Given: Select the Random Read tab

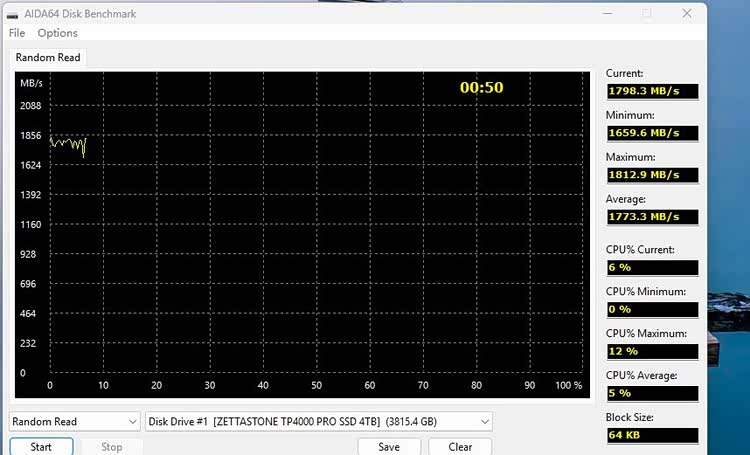Looking at the screenshot, I should [x=48, y=58].
